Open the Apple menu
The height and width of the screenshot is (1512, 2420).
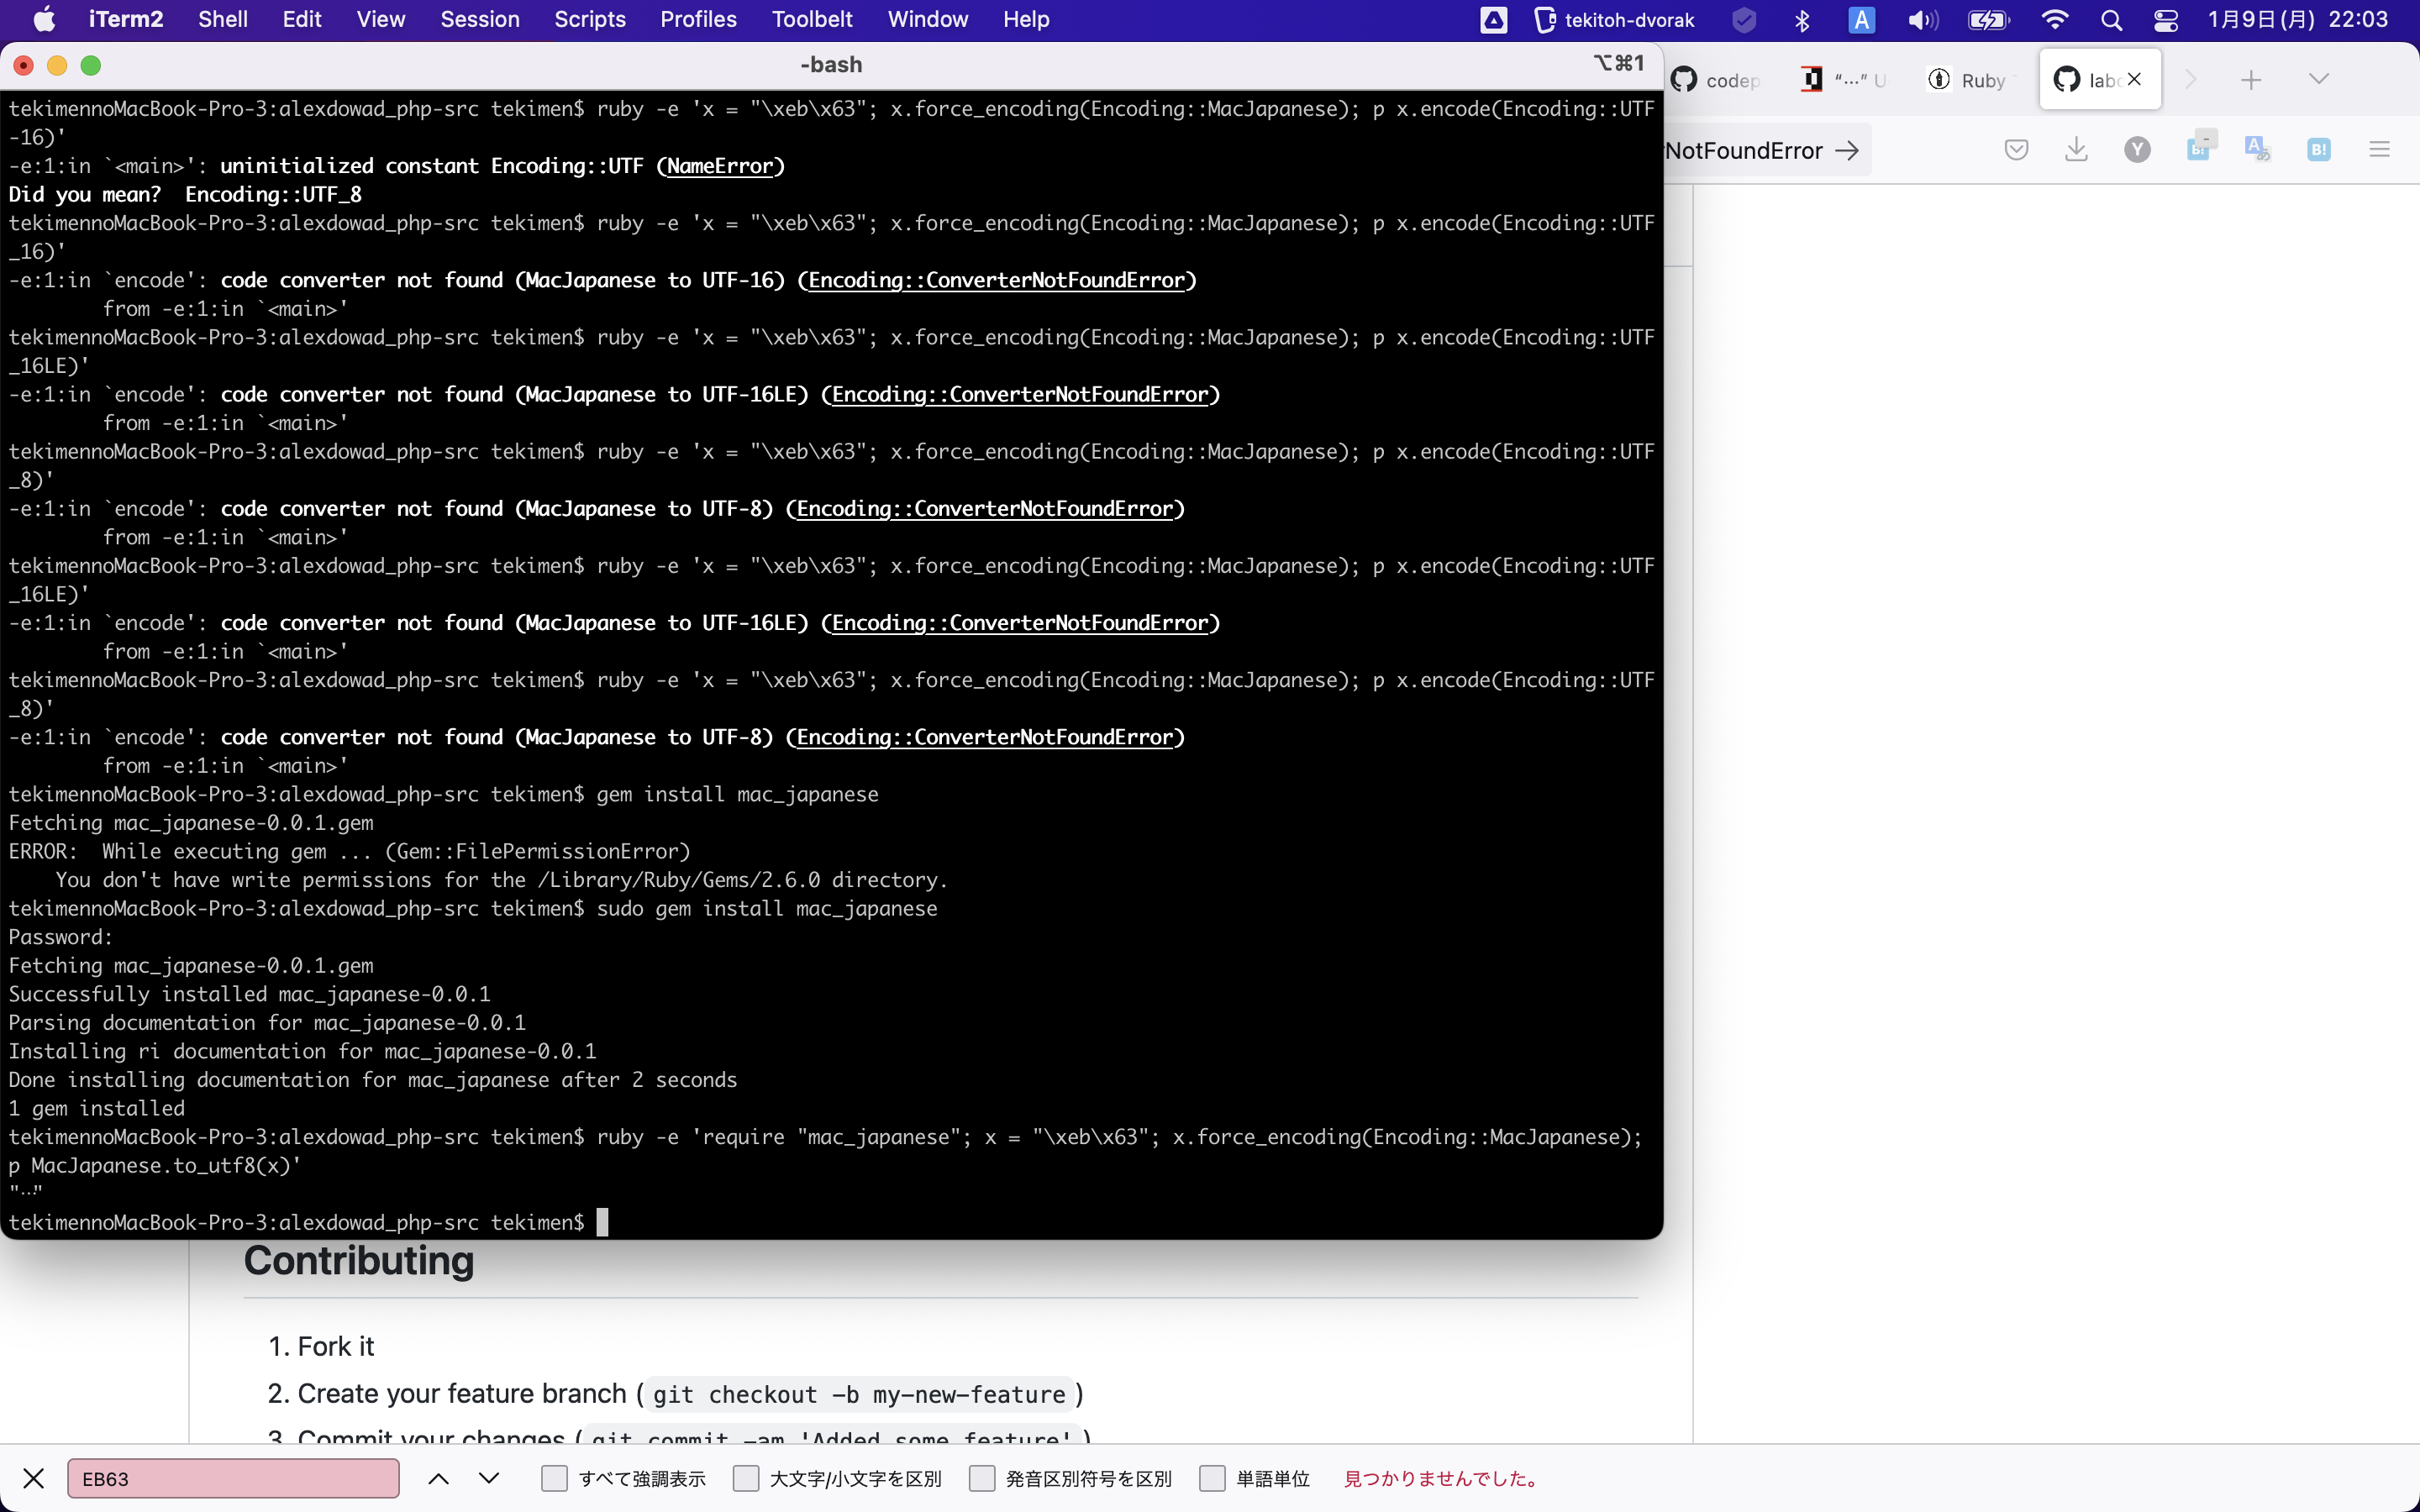[x=44, y=19]
